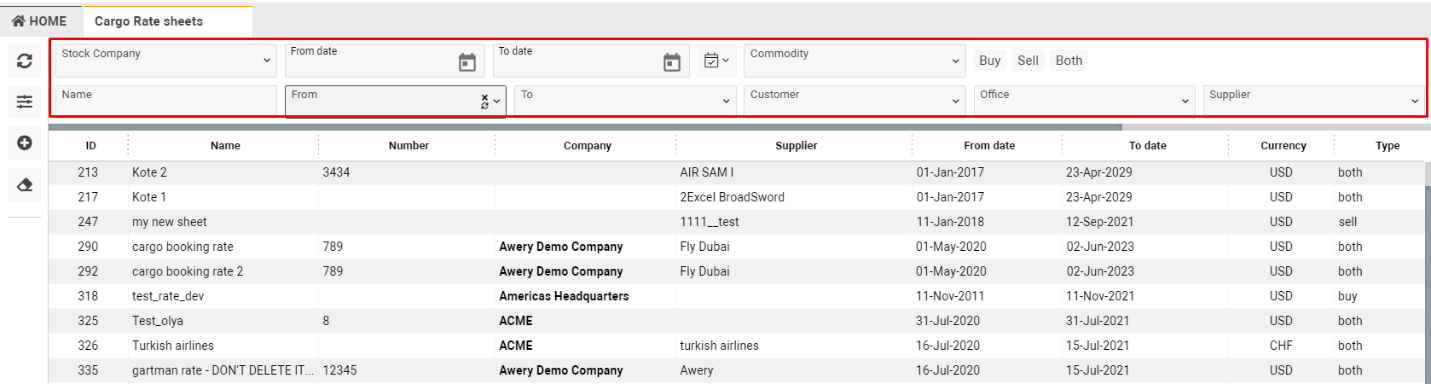This screenshot has width=1431, height=384.
Task: Sort by the From date column header
Action: click(989, 146)
